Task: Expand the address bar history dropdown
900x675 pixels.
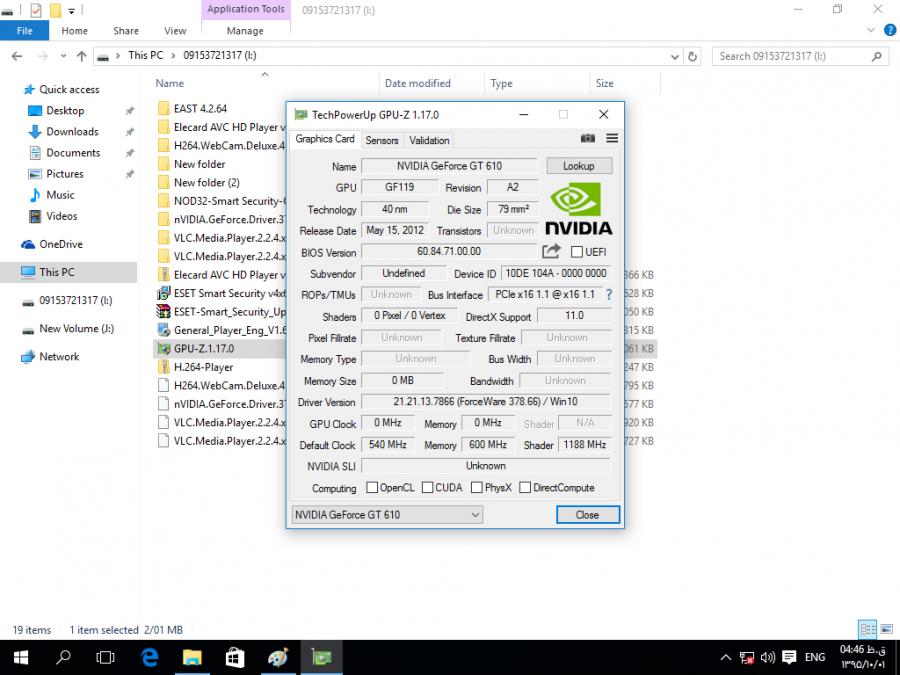Action: pos(674,56)
